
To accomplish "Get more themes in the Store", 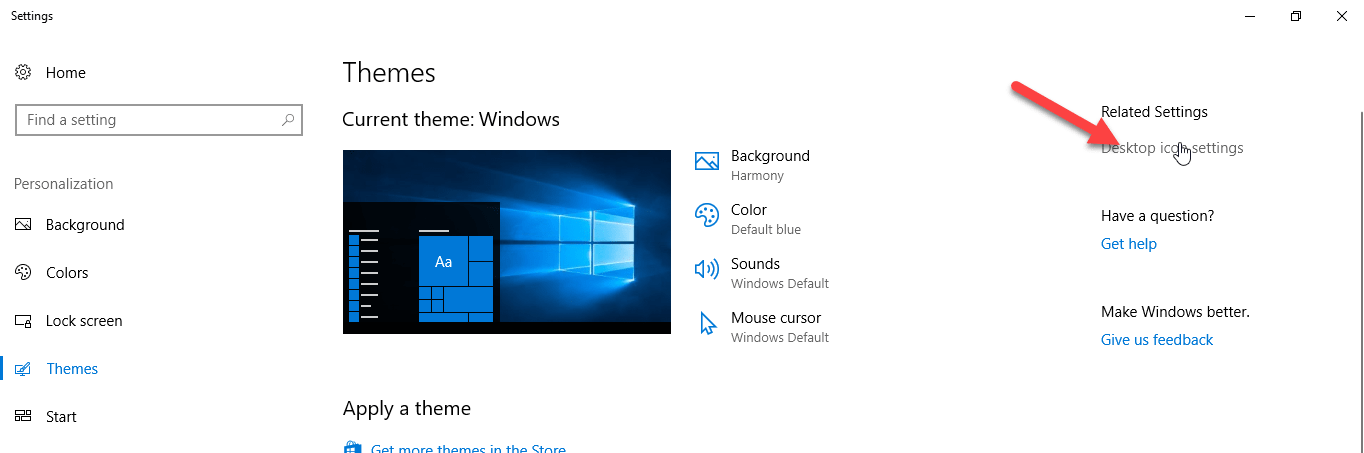I will [468, 449].
